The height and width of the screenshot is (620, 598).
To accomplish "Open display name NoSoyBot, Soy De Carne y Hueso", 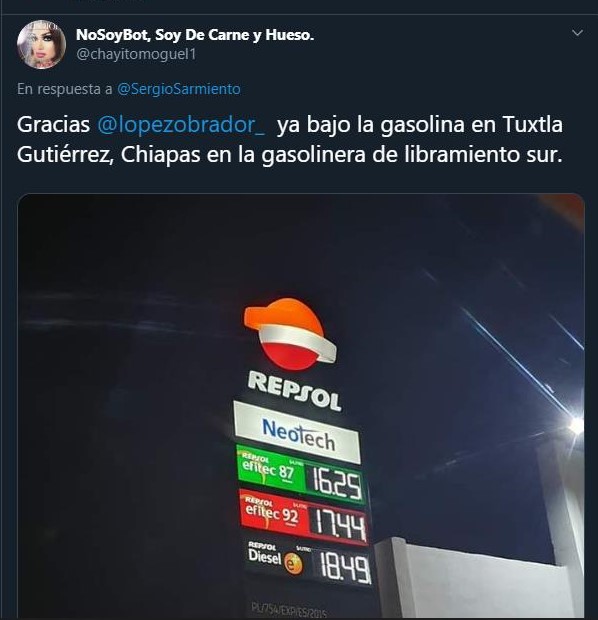I will (x=195, y=35).
